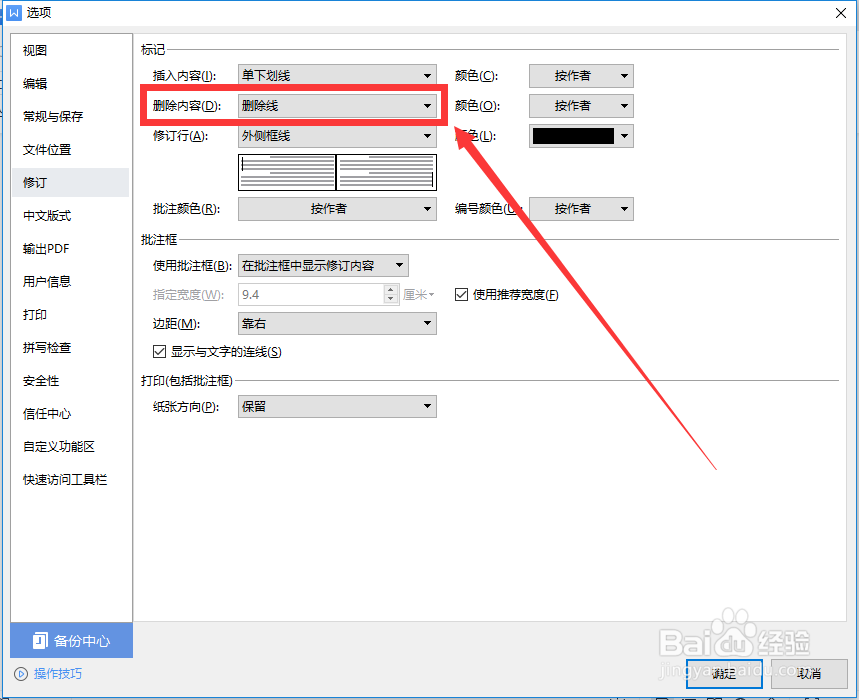Image resolution: width=859 pixels, height=700 pixels.
Task: Click the 取消 cancel button
Action: pyautogui.click(x=808, y=673)
